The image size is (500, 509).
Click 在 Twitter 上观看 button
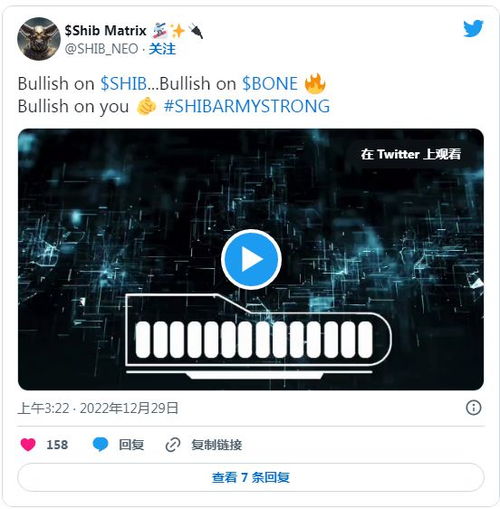(410, 154)
